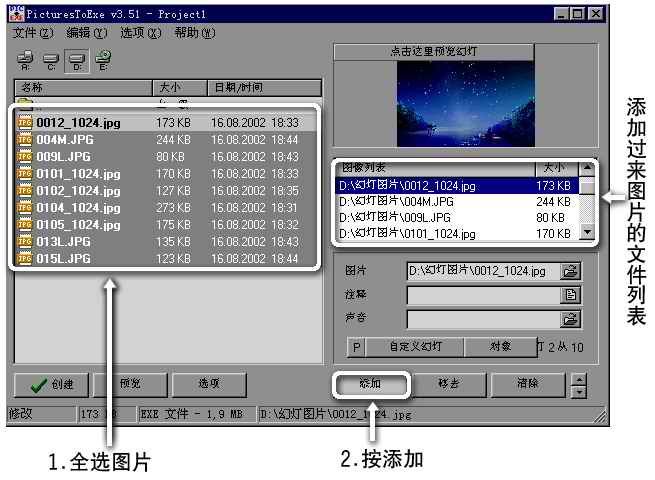Click the 图像列表 column header
The width and height of the screenshot is (655, 480).
(435, 168)
